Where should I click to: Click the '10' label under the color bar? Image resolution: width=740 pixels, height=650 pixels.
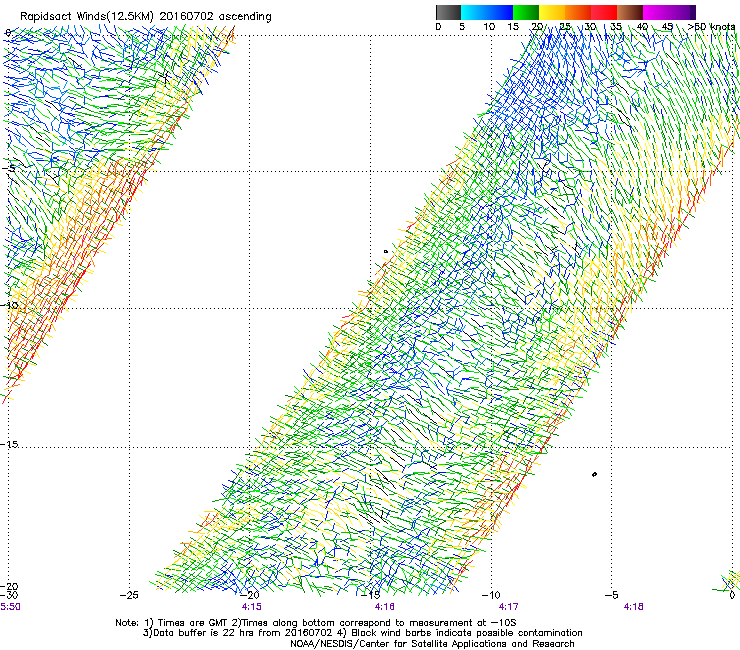(x=489, y=27)
